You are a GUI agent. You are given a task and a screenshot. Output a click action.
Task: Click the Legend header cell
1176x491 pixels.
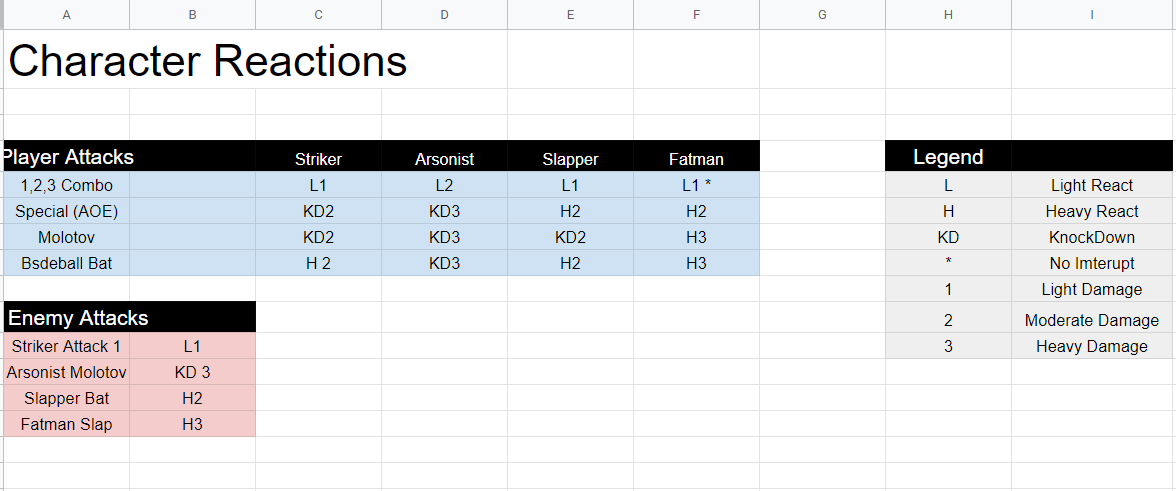click(948, 157)
